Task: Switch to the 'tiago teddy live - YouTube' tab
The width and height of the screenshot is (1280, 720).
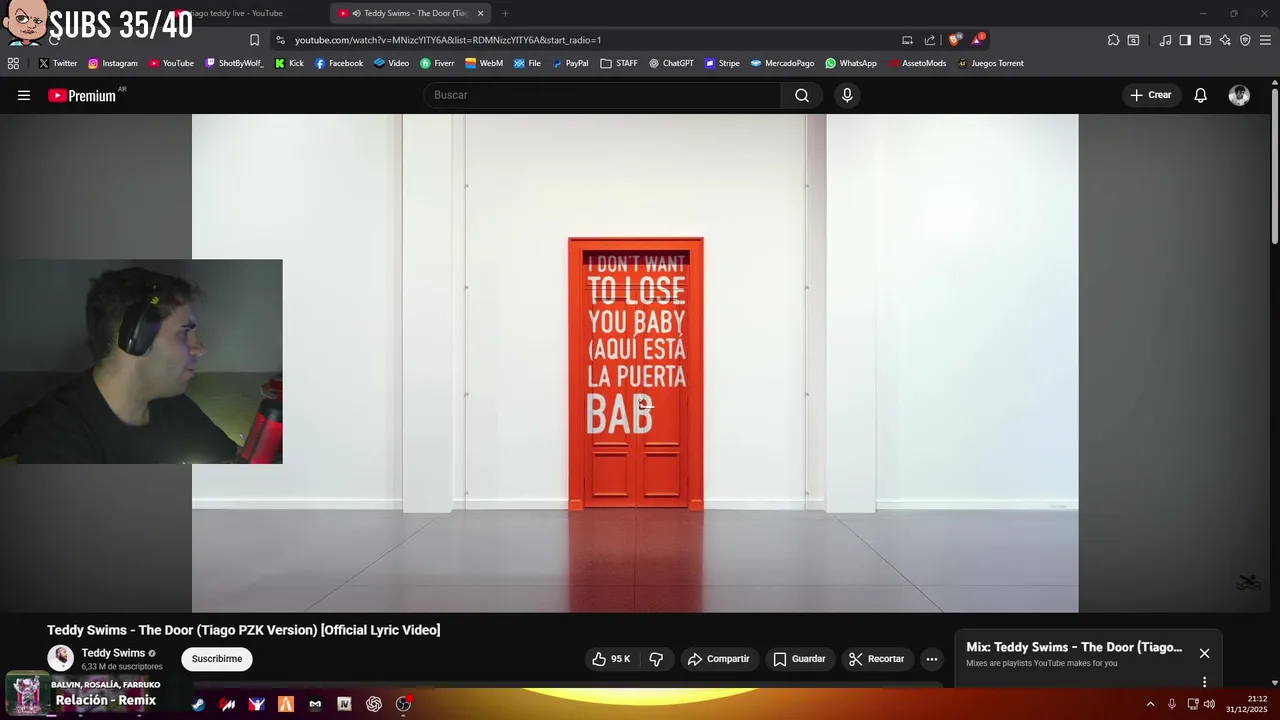Action: click(x=235, y=13)
